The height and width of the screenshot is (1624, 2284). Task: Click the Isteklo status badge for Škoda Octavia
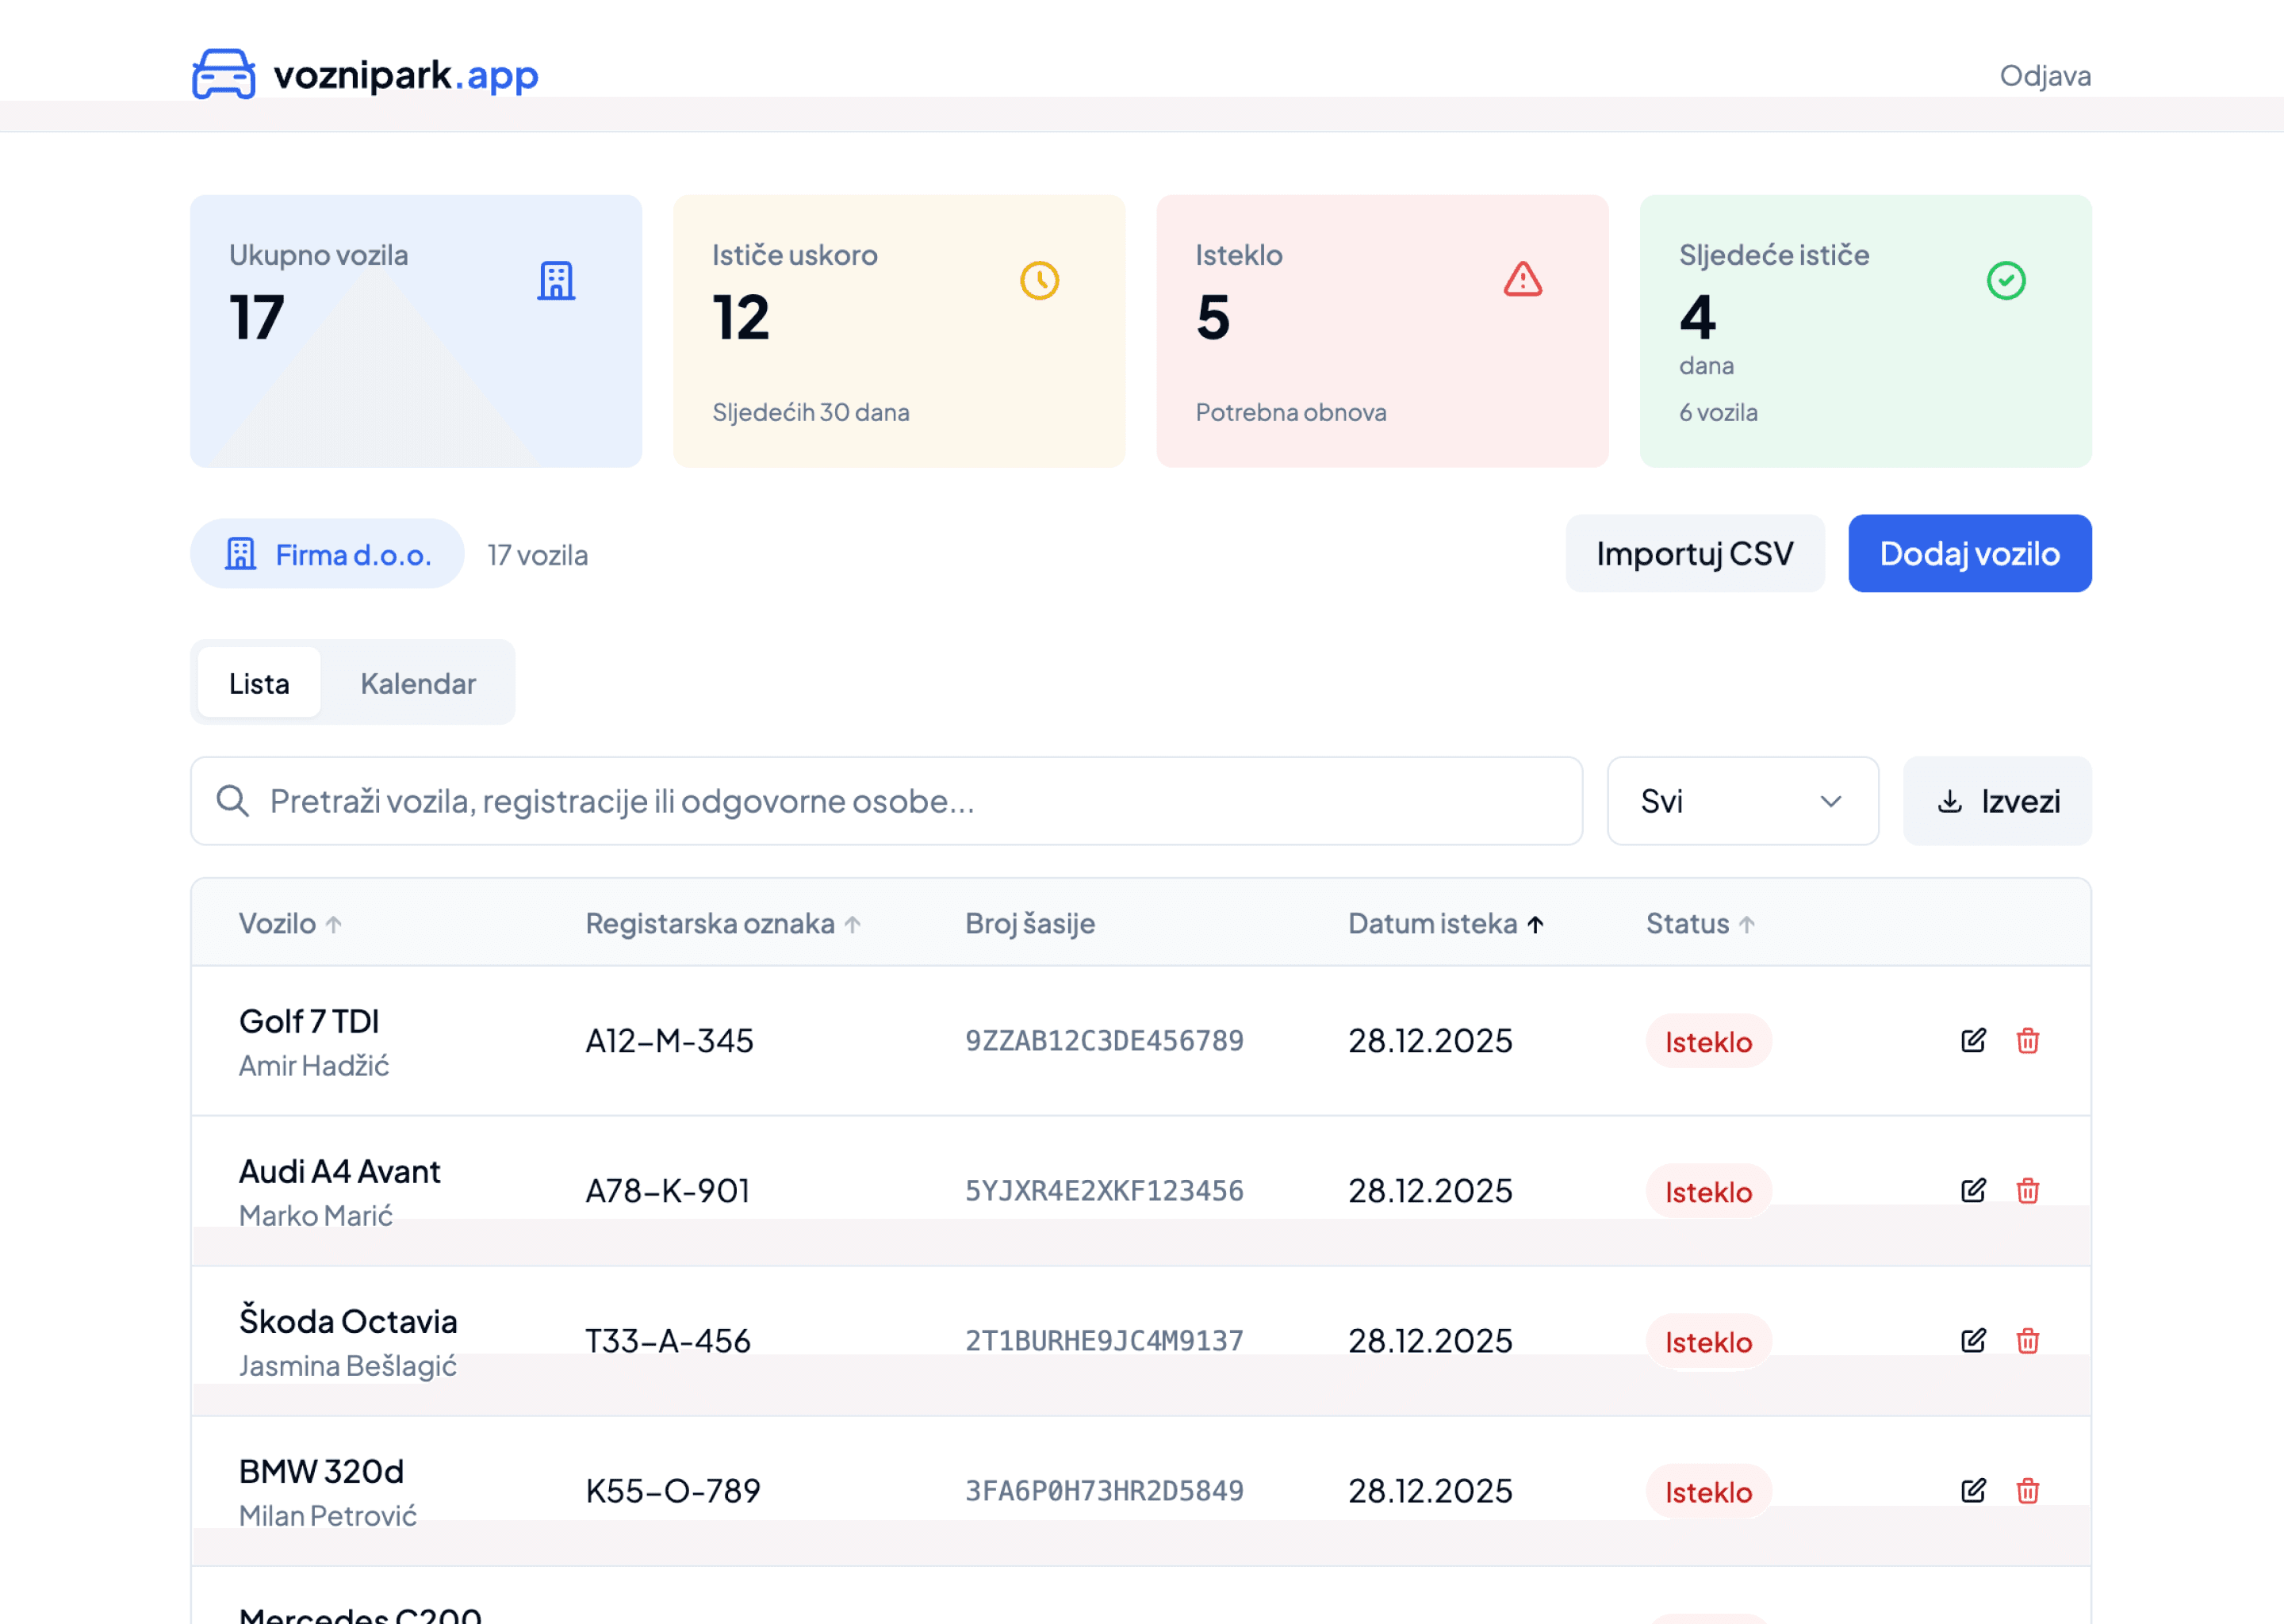[1708, 1341]
